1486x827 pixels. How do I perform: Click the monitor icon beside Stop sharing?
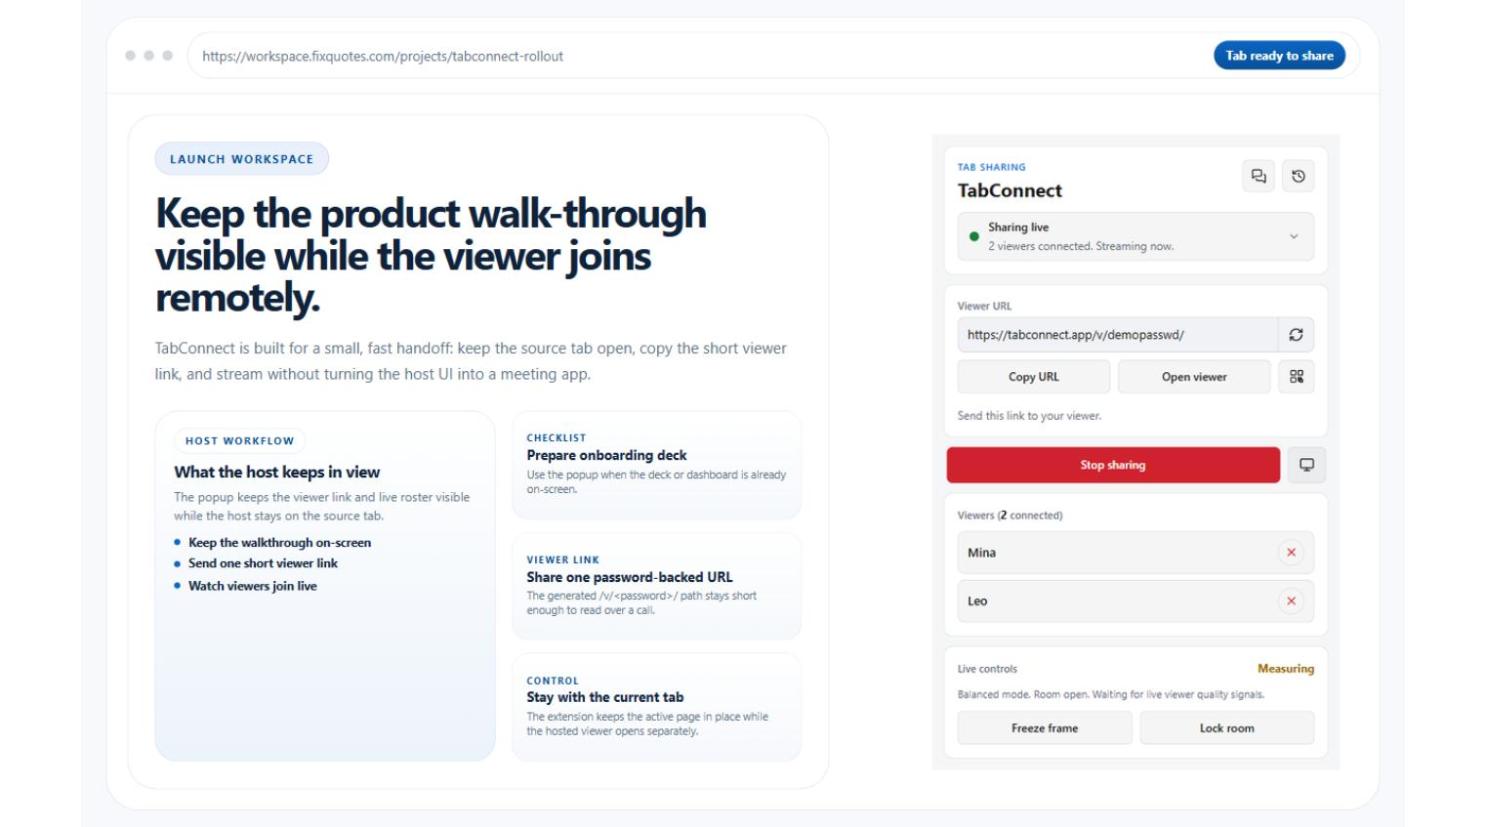1306,465
